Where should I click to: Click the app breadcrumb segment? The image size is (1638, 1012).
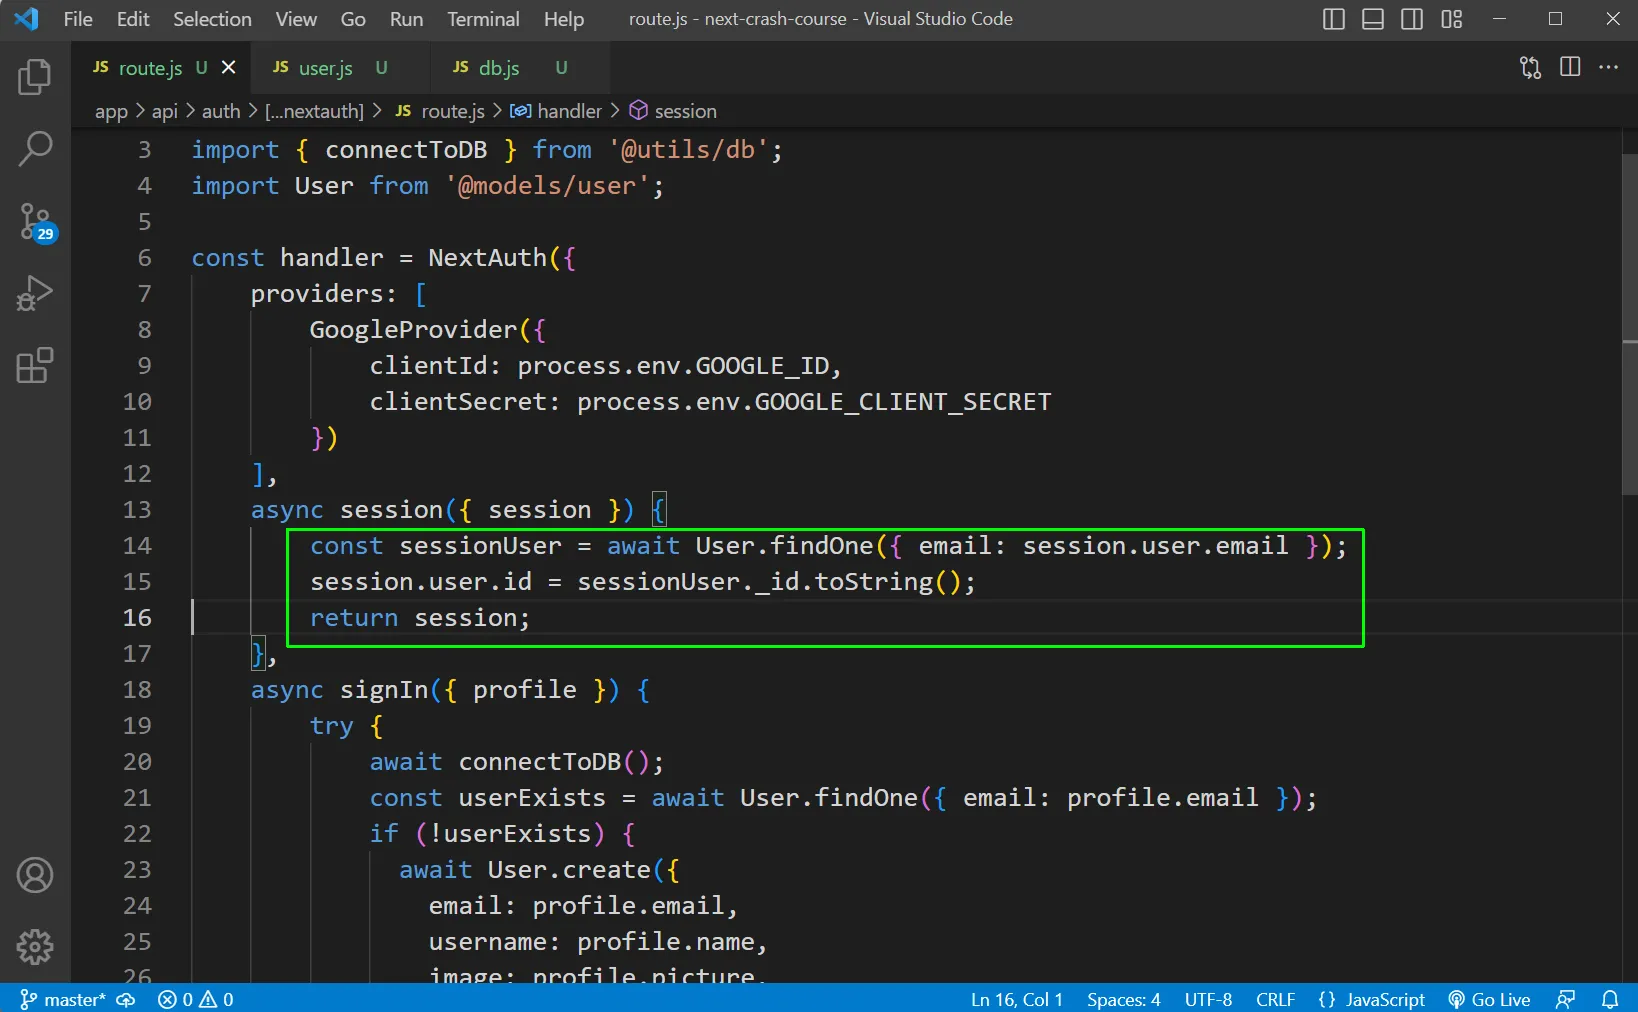[x=111, y=111]
